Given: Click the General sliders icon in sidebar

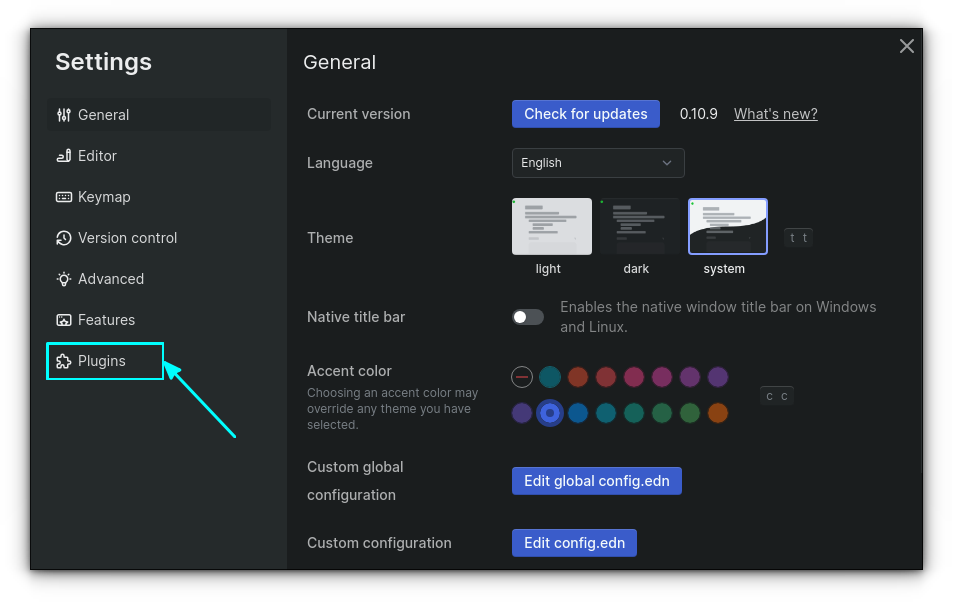Looking at the screenshot, I should 64,115.
